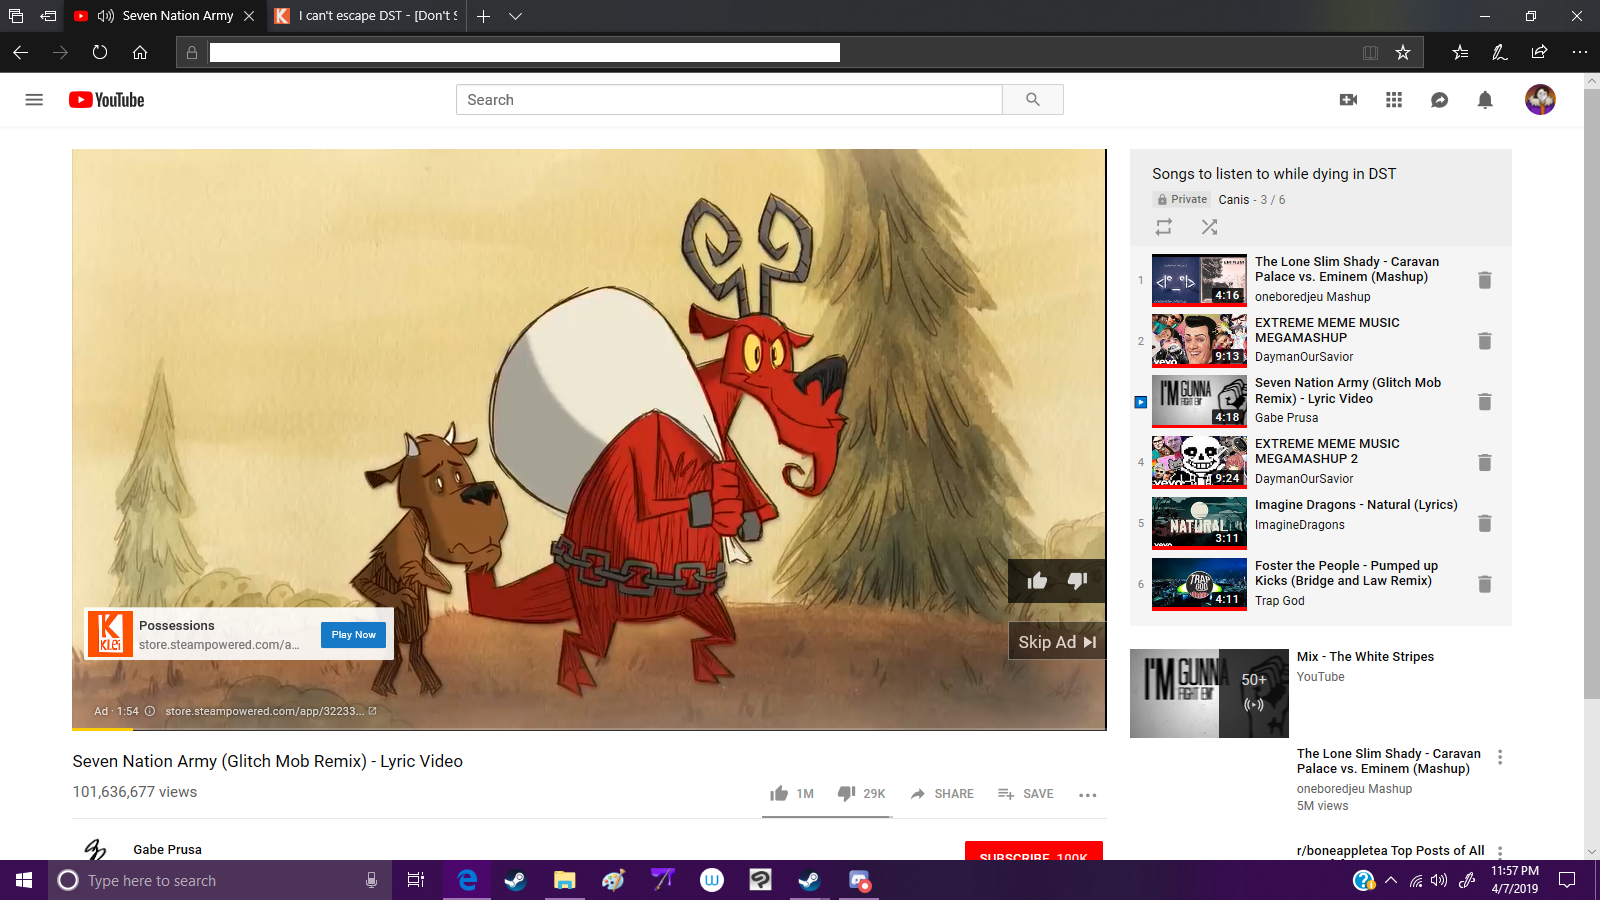This screenshot has width=1600, height=900.
Task: Open more actions menu below video
Action: pyautogui.click(x=1088, y=795)
